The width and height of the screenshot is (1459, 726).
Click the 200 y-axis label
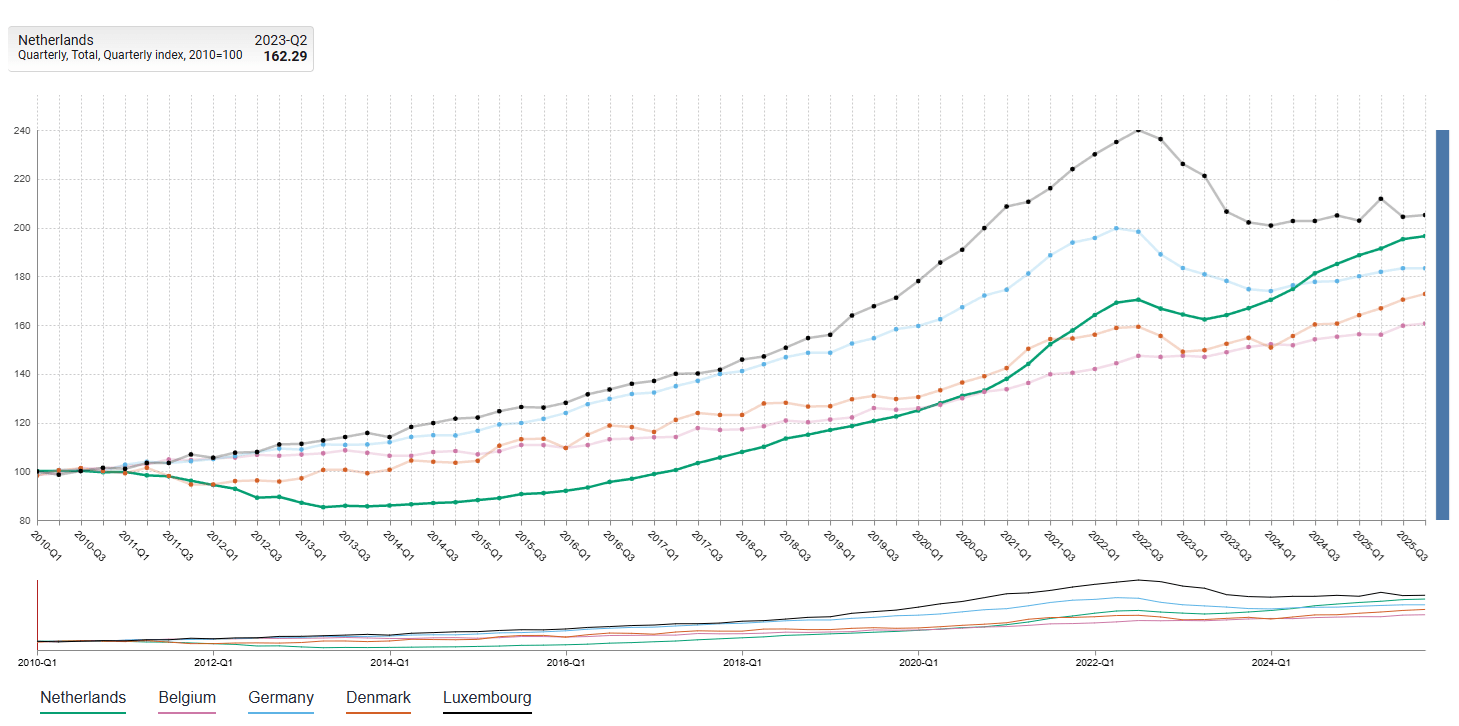click(x=21, y=228)
